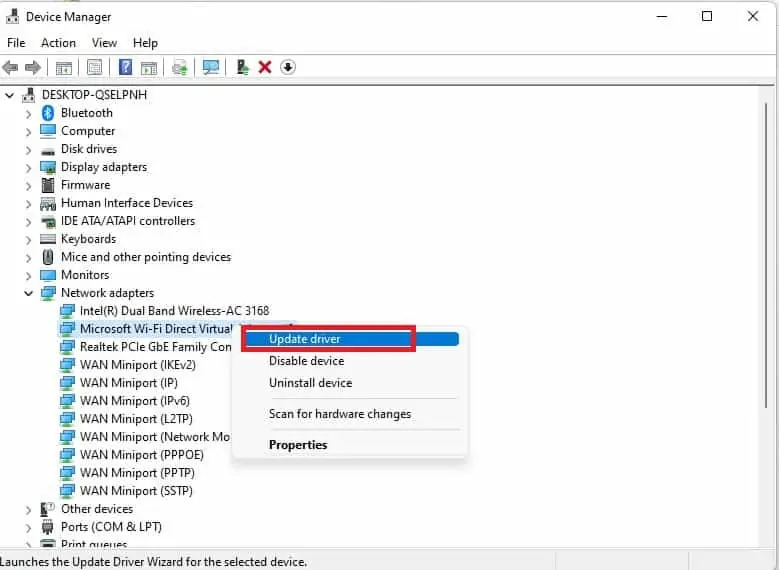
Task: Click the green Add/Enable device toolbar icon
Action: tap(242, 67)
